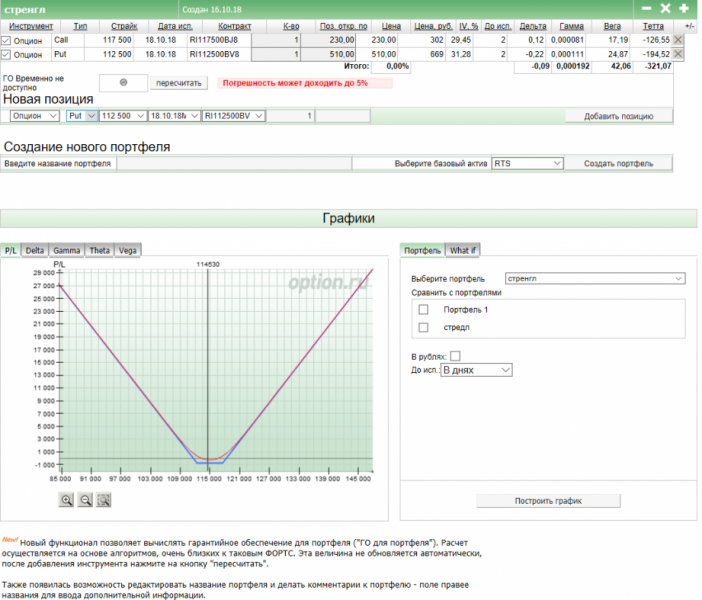Edit Call row quantity field
702x600 pixels.
[x=276, y=40]
